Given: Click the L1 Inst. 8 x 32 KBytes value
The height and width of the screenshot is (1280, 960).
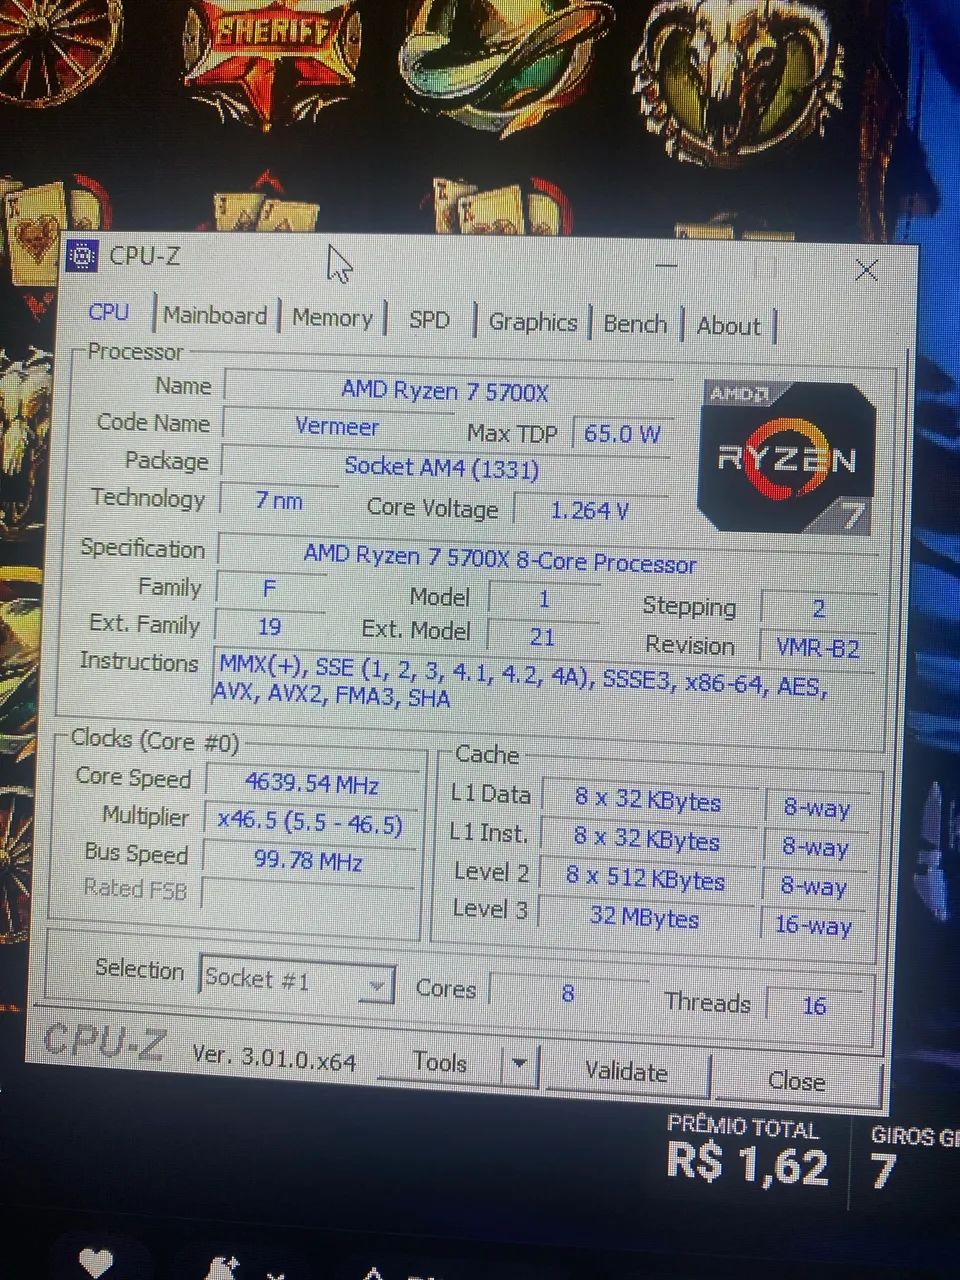Looking at the screenshot, I should [646, 839].
